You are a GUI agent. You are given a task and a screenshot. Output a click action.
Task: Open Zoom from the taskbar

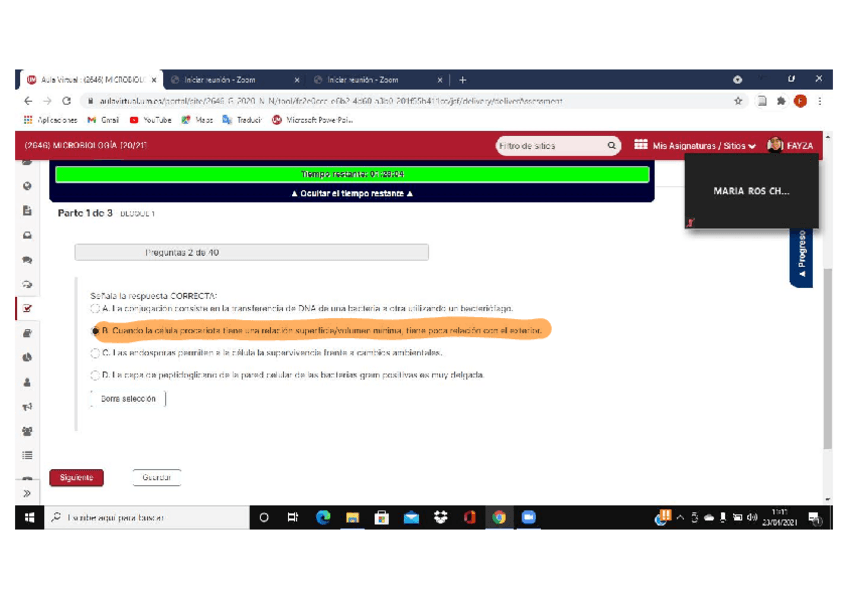tap(528, 517)
